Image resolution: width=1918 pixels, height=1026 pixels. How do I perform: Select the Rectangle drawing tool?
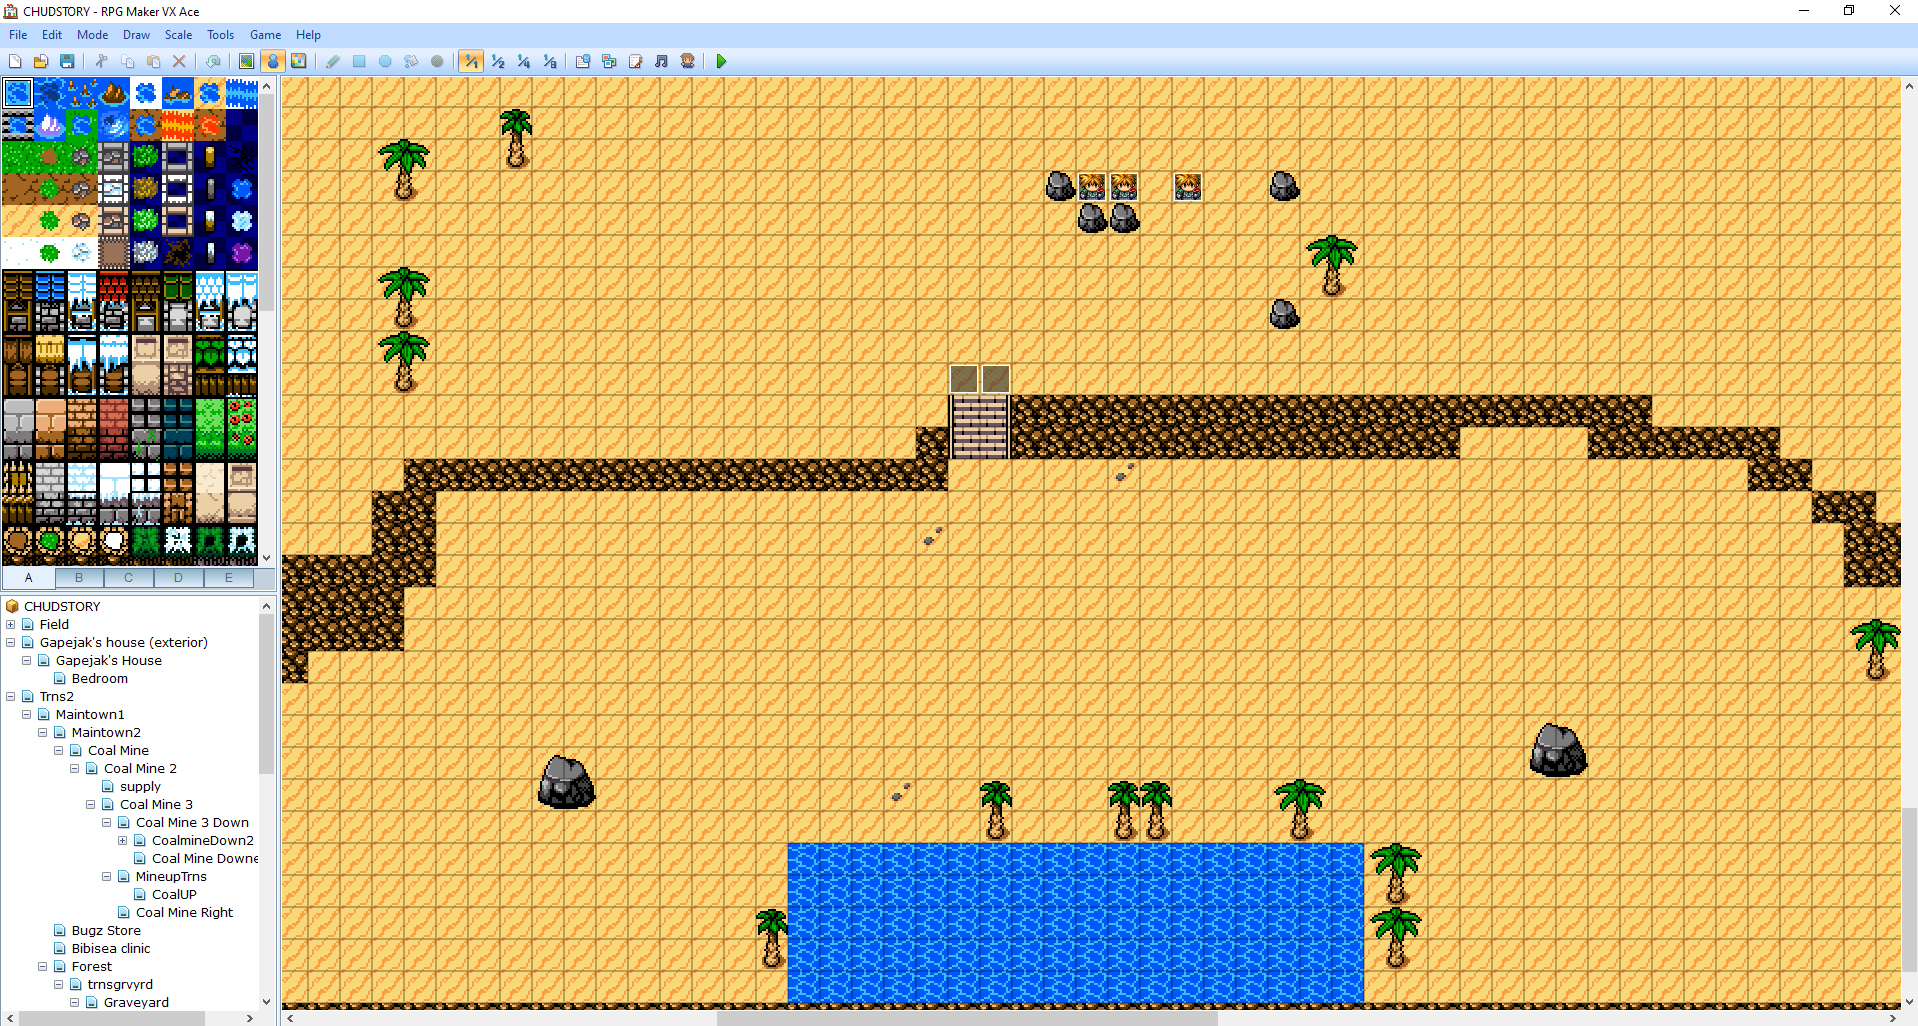[x=359, y=62]
